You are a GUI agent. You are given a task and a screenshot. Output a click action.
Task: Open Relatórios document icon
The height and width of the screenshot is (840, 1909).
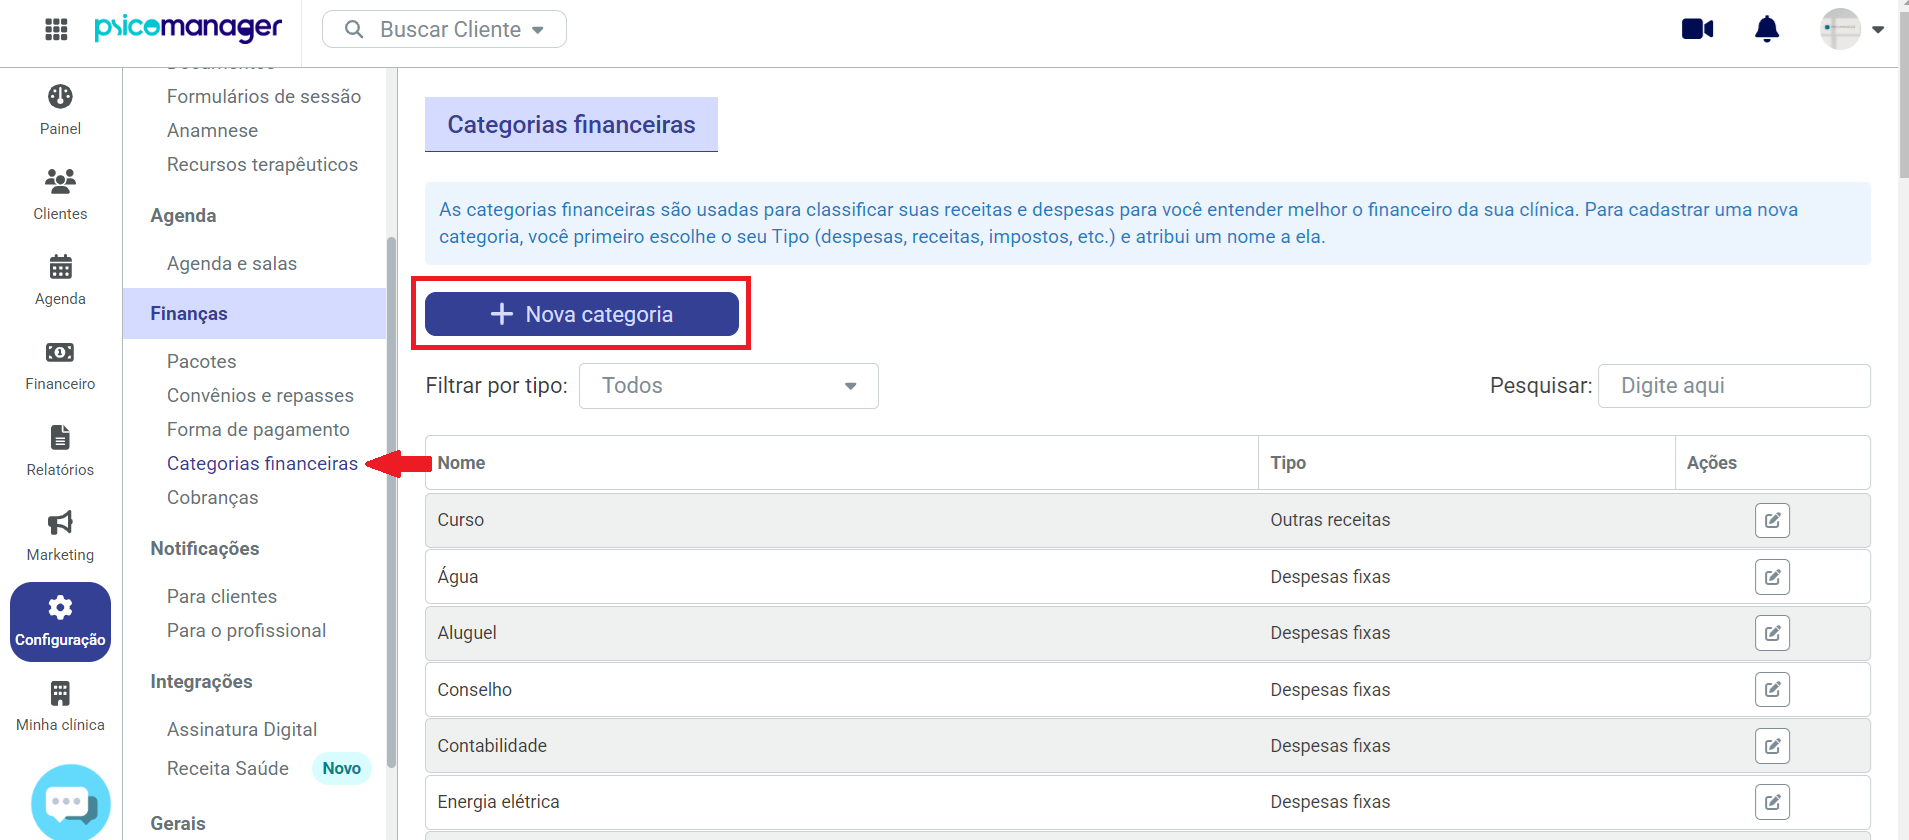[60, 437]
